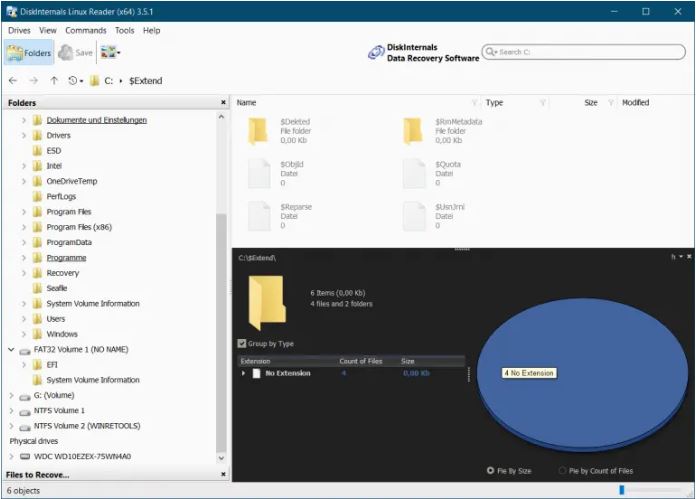Click the large folder icon in preview
The image size is (696, 499).
(x=267, y=302)
